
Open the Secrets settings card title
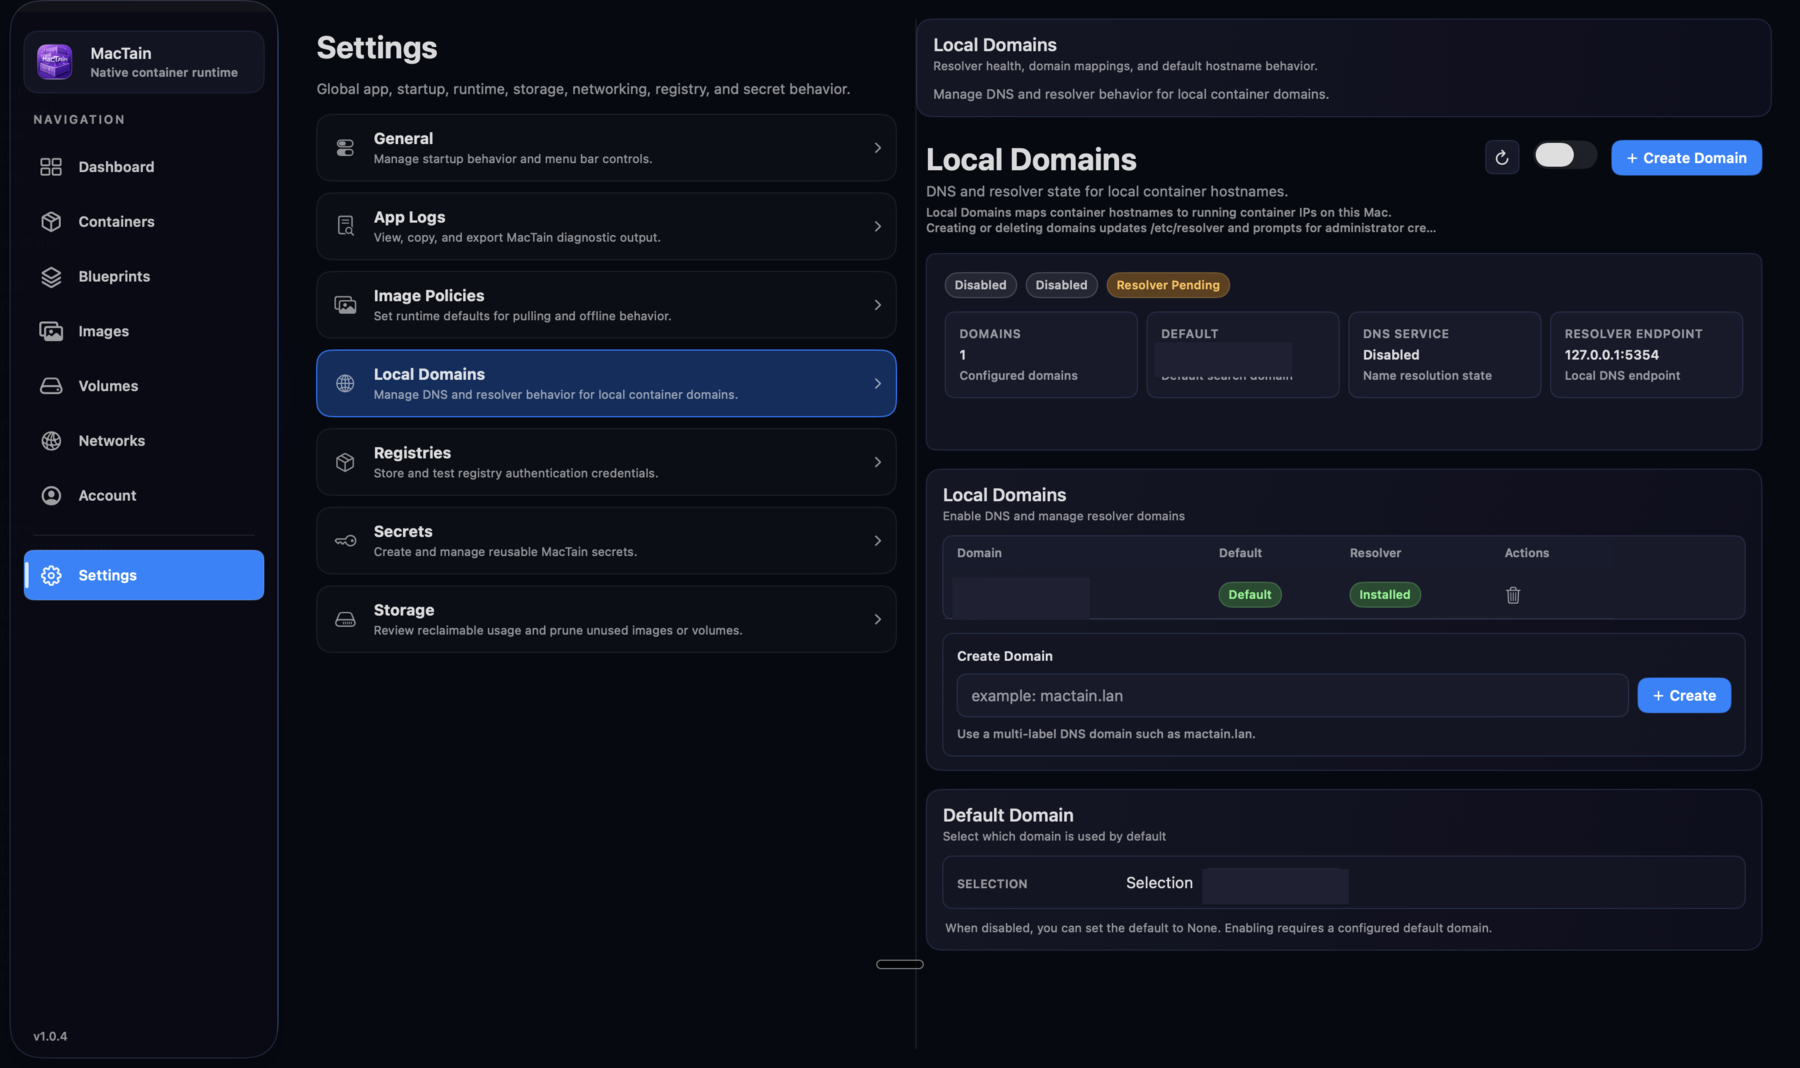click(x=403, y=532)
